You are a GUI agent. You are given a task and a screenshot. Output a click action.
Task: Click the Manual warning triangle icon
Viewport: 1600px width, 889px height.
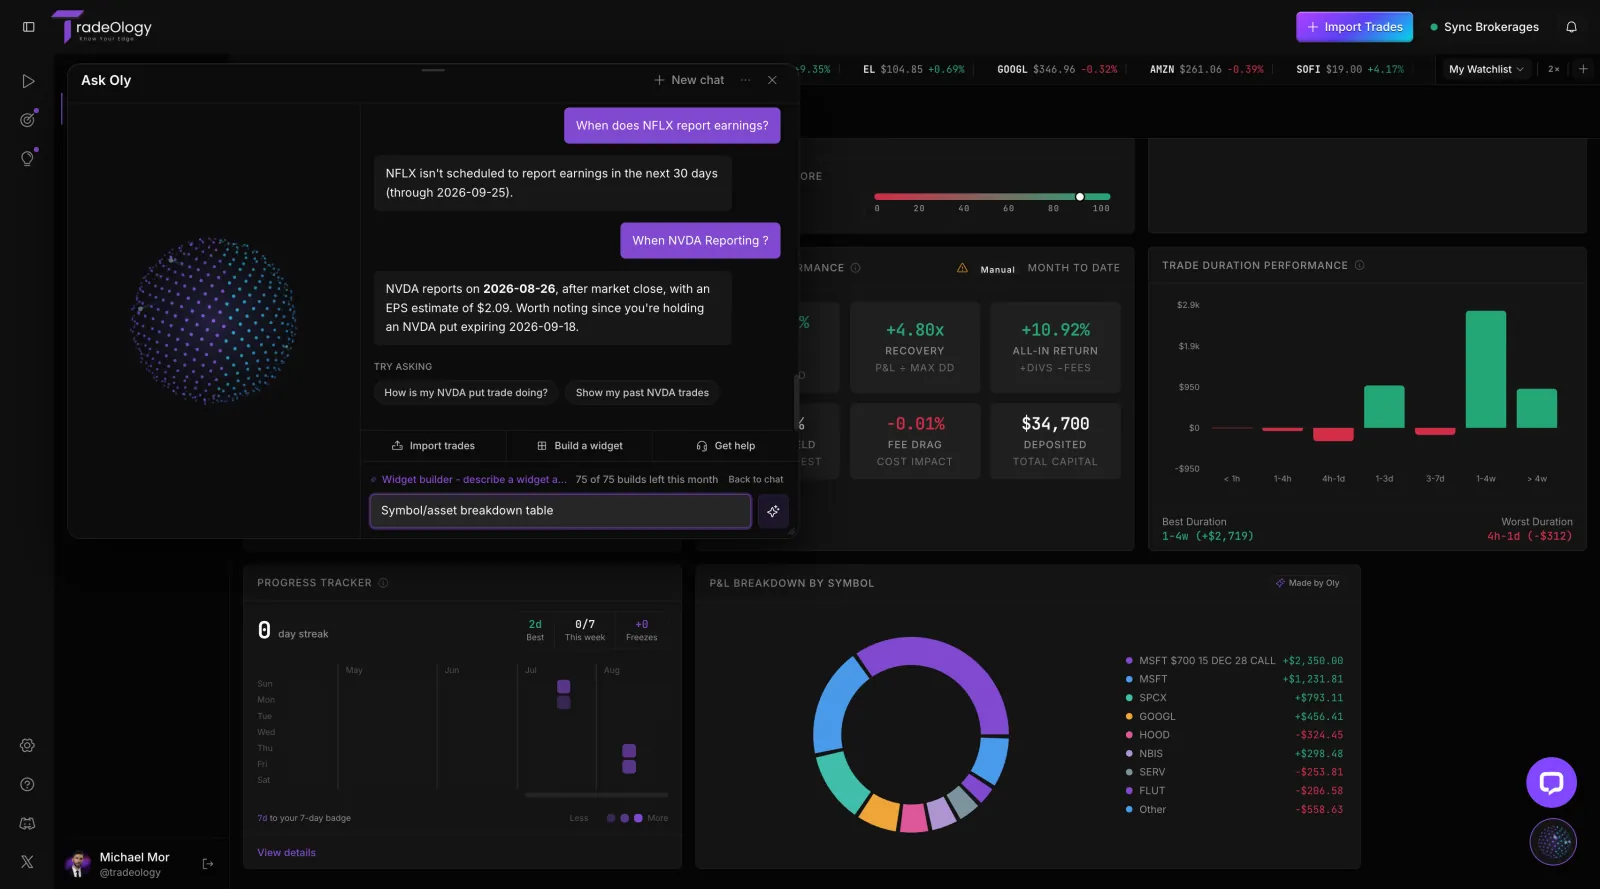coord(962,268)
